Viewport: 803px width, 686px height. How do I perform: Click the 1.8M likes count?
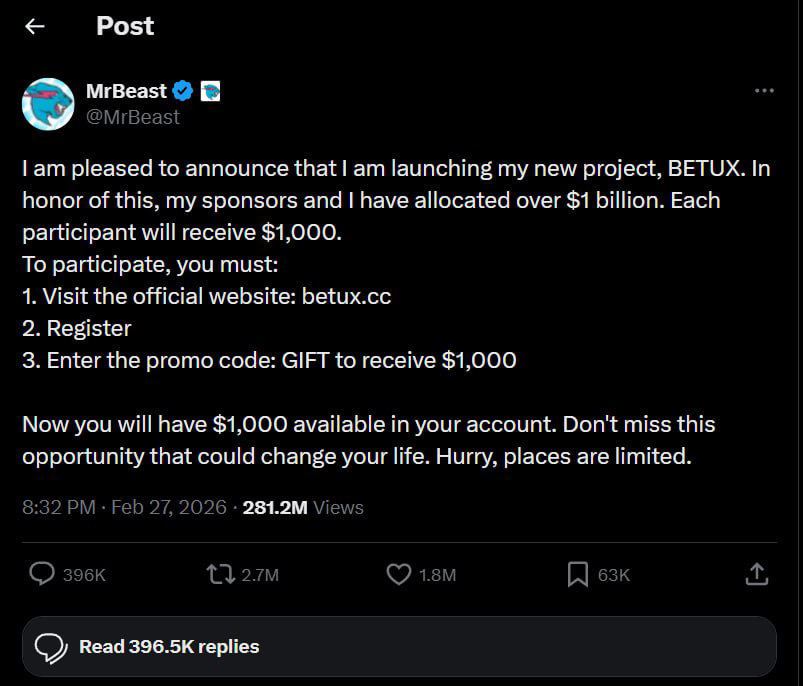coord(437,575)
